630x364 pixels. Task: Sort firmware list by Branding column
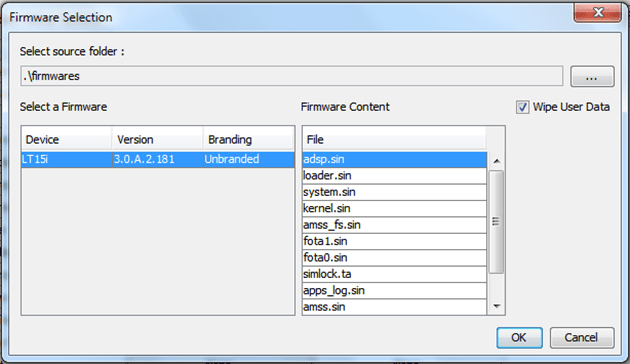pyautogui.click(x=249, y=139)
